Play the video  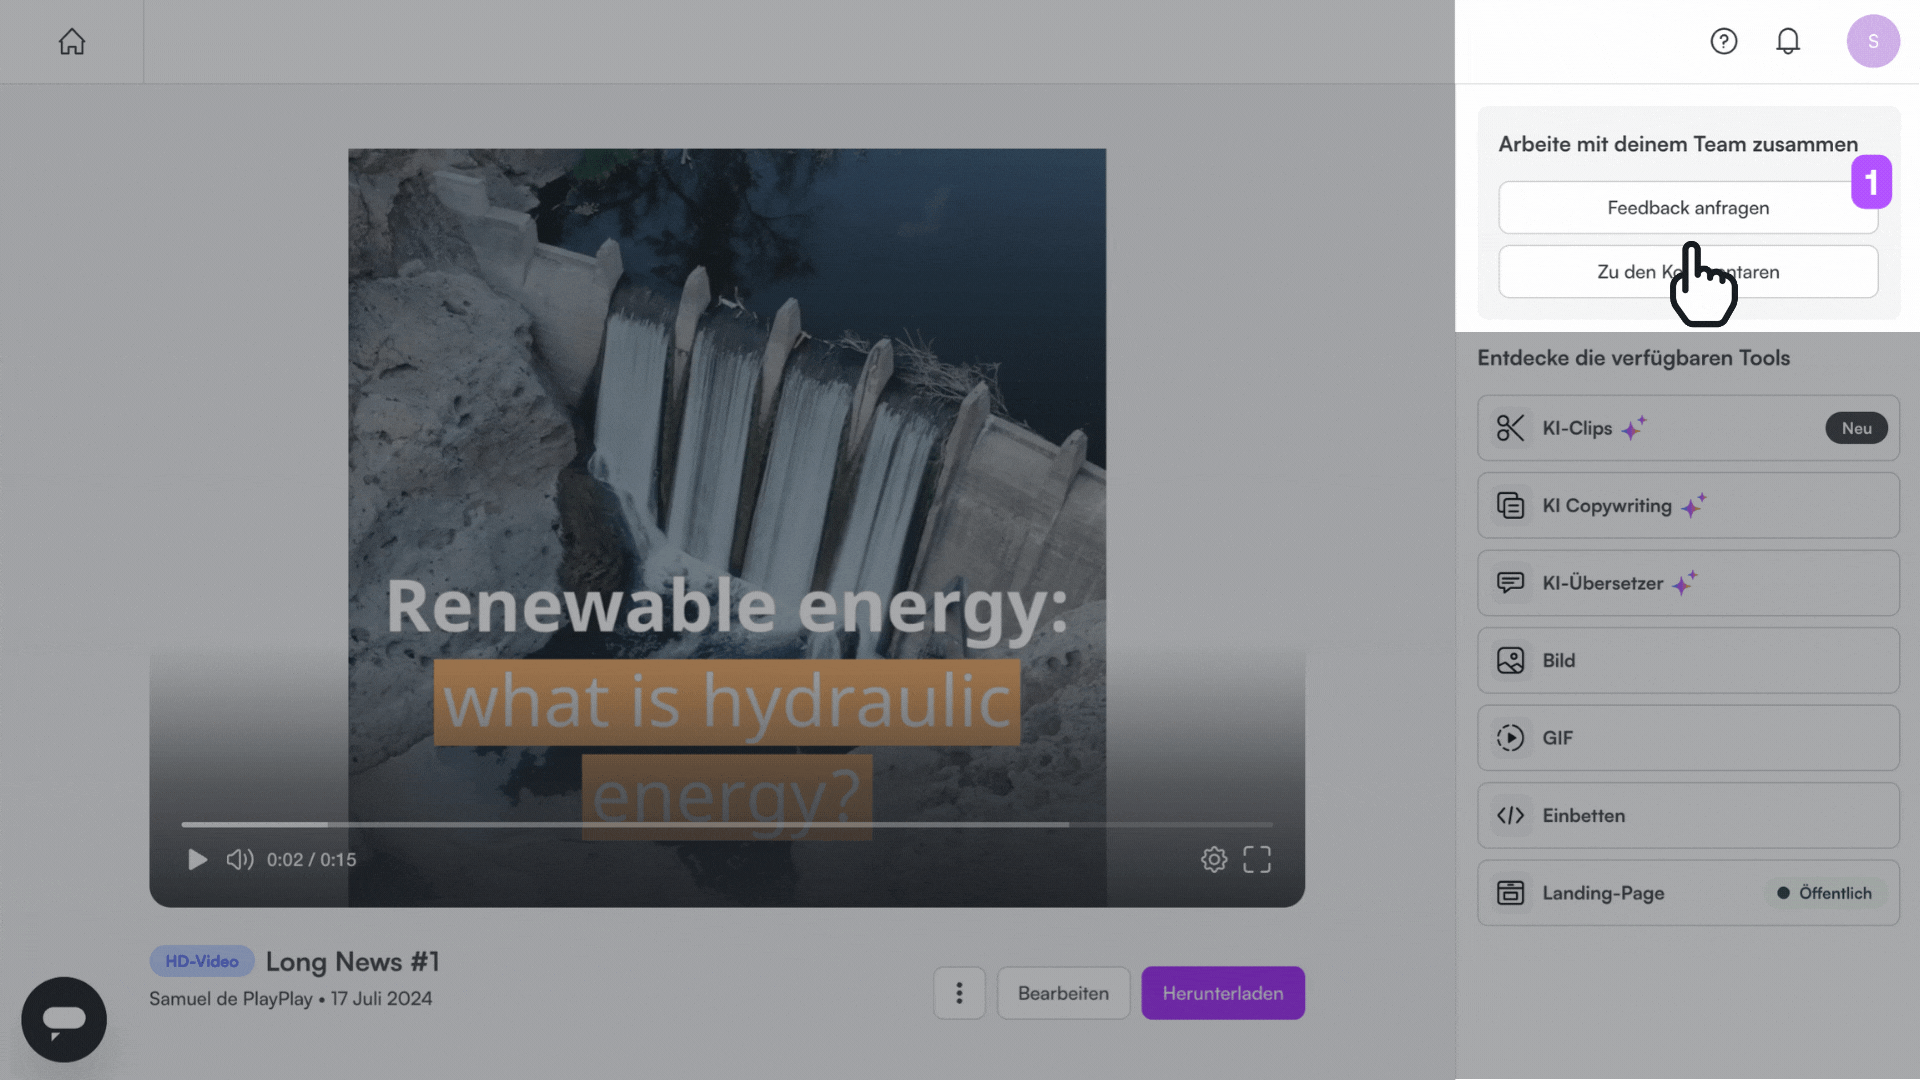[x=197, y=860]
